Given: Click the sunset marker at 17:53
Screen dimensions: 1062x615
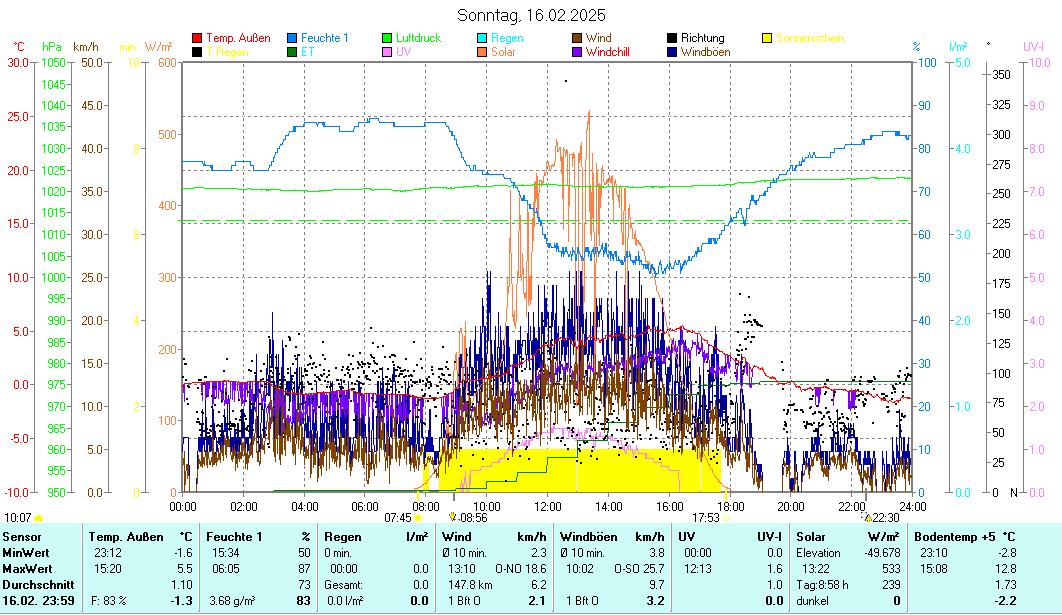Looking at the screenshot, I should pos(726,518).
